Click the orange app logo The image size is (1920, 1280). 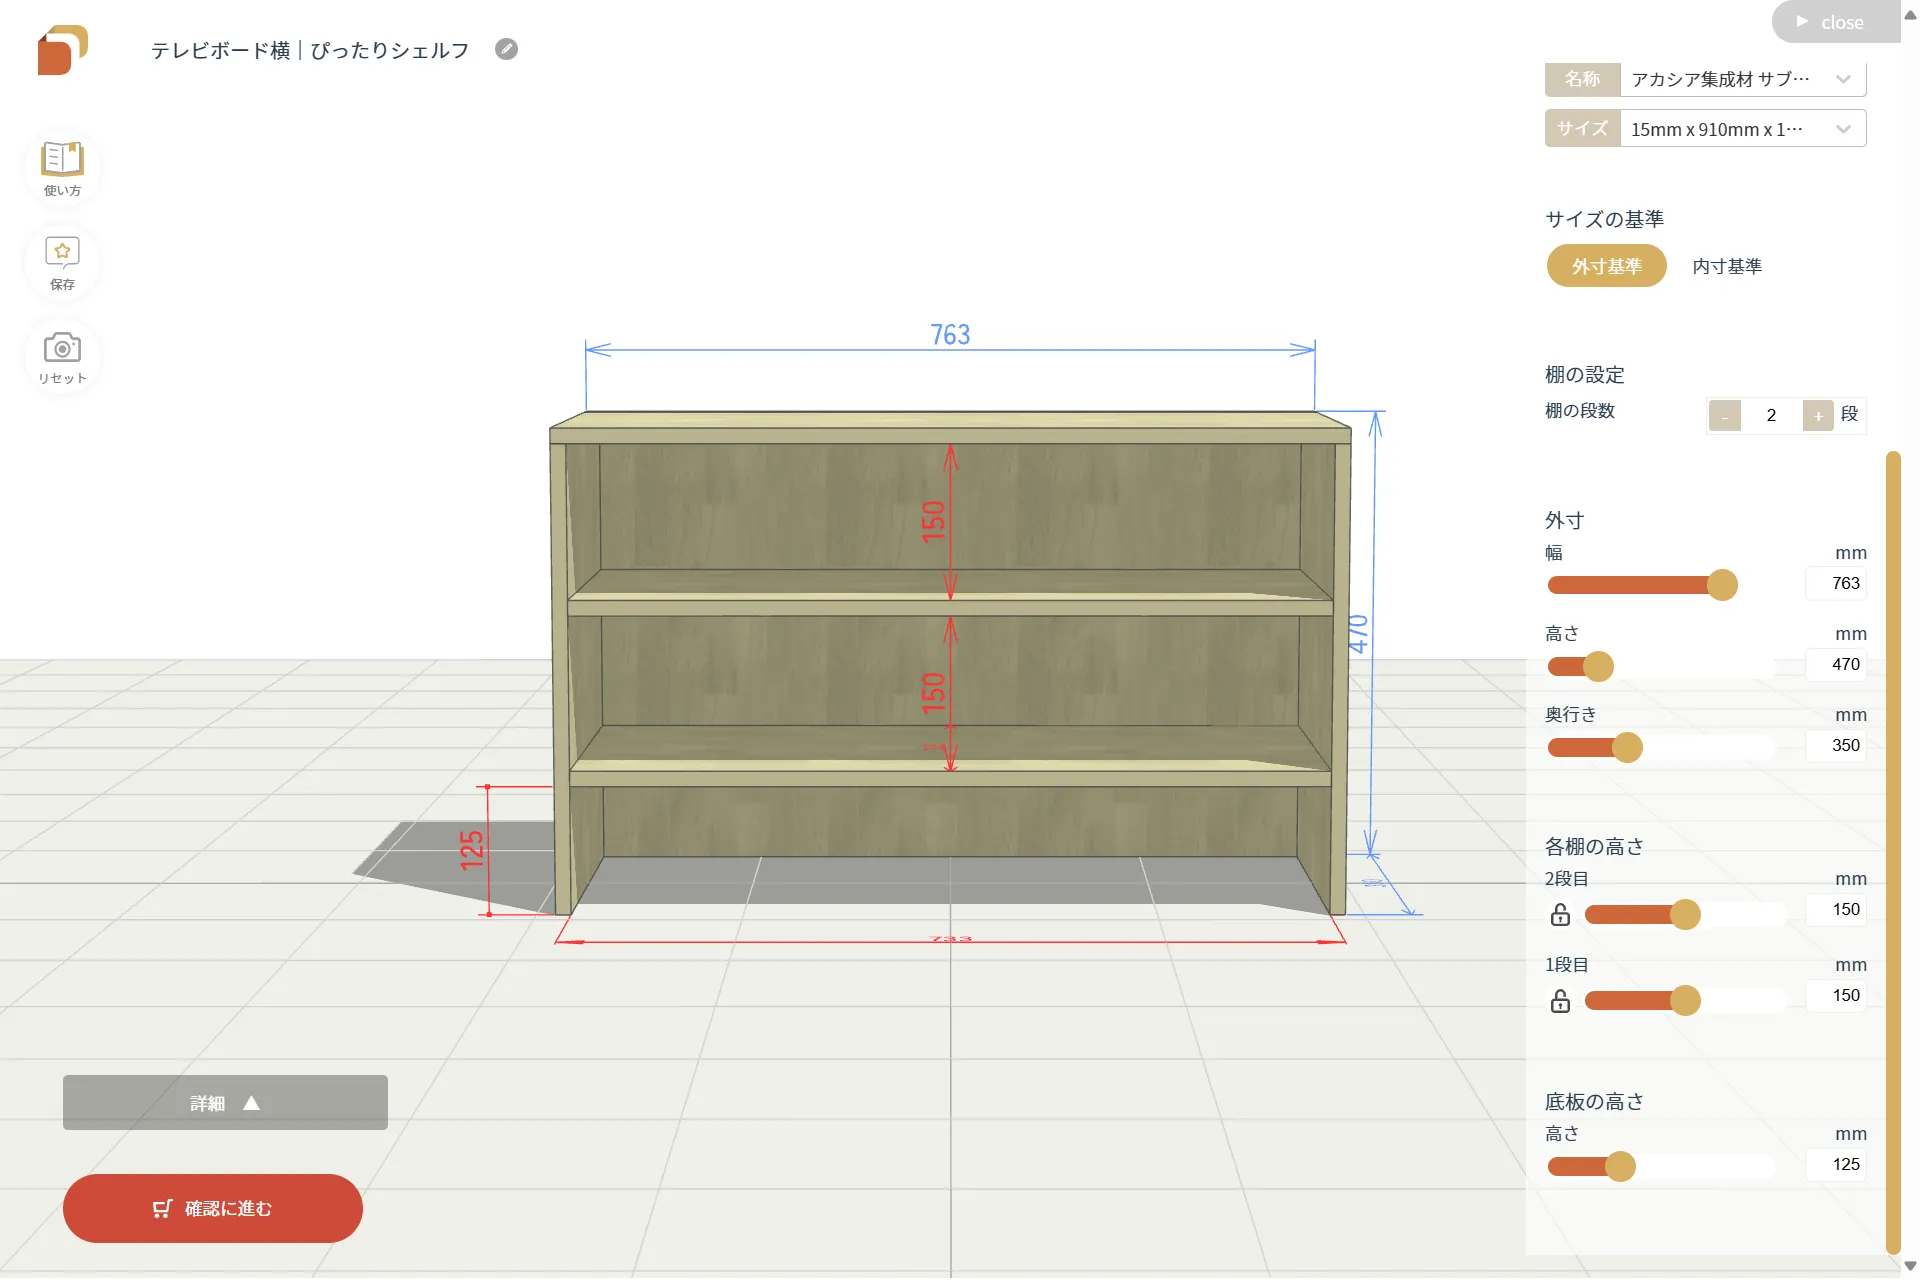tap(62, 50)
